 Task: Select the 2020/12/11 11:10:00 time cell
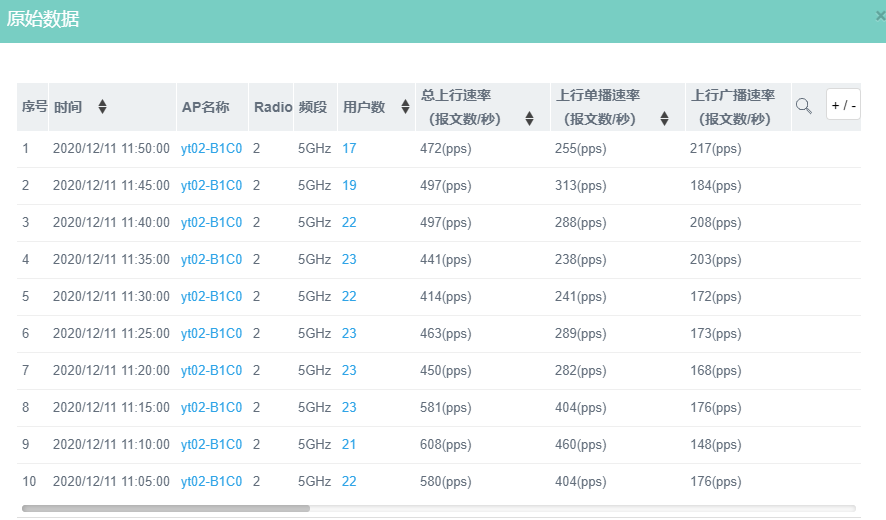click(x=111, y=445)
